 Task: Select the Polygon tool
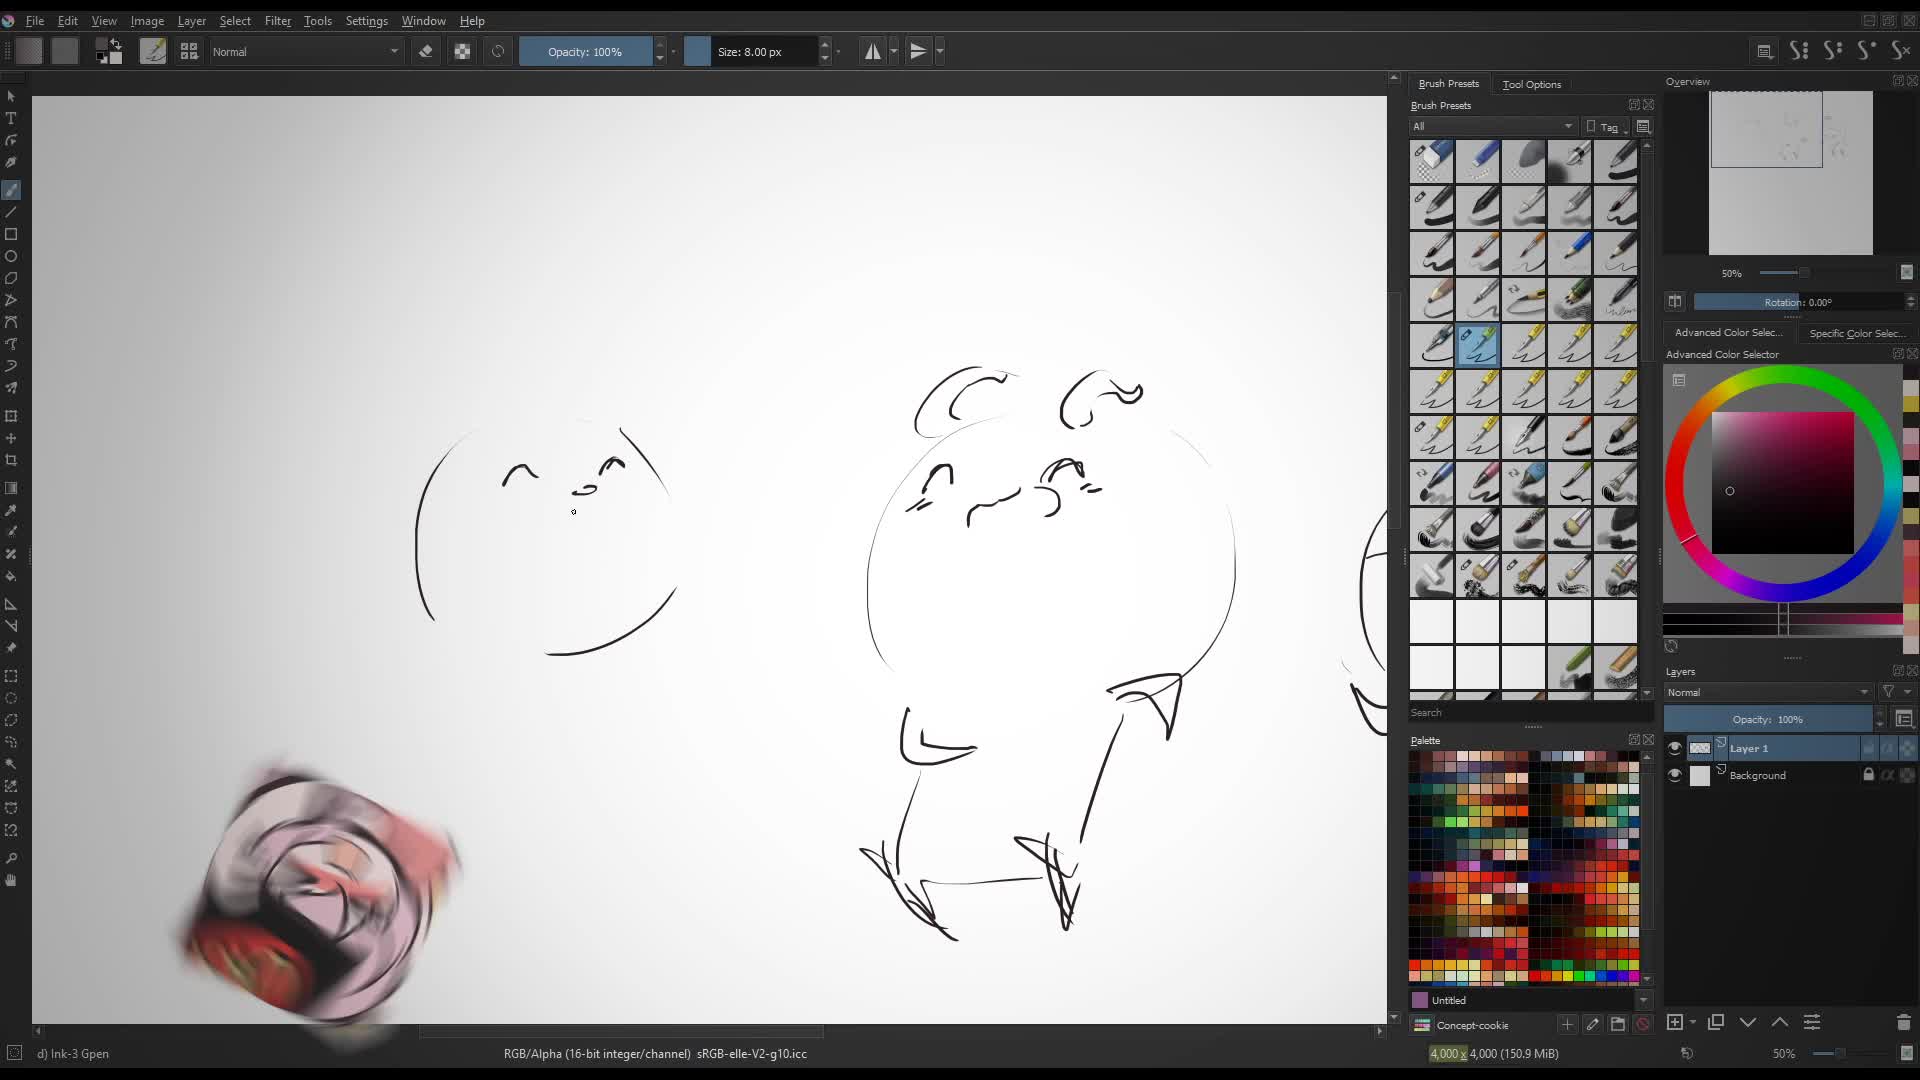(11, 278)
